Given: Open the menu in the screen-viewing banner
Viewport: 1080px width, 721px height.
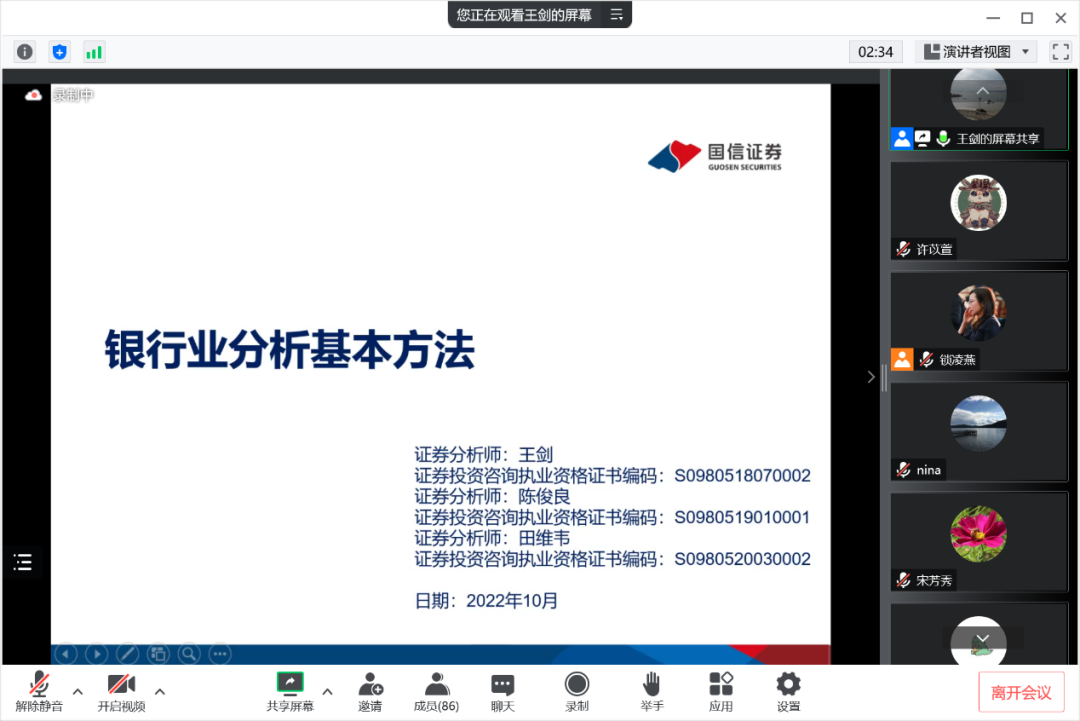Looking at the screenshot, I should (x=617, y=15).
